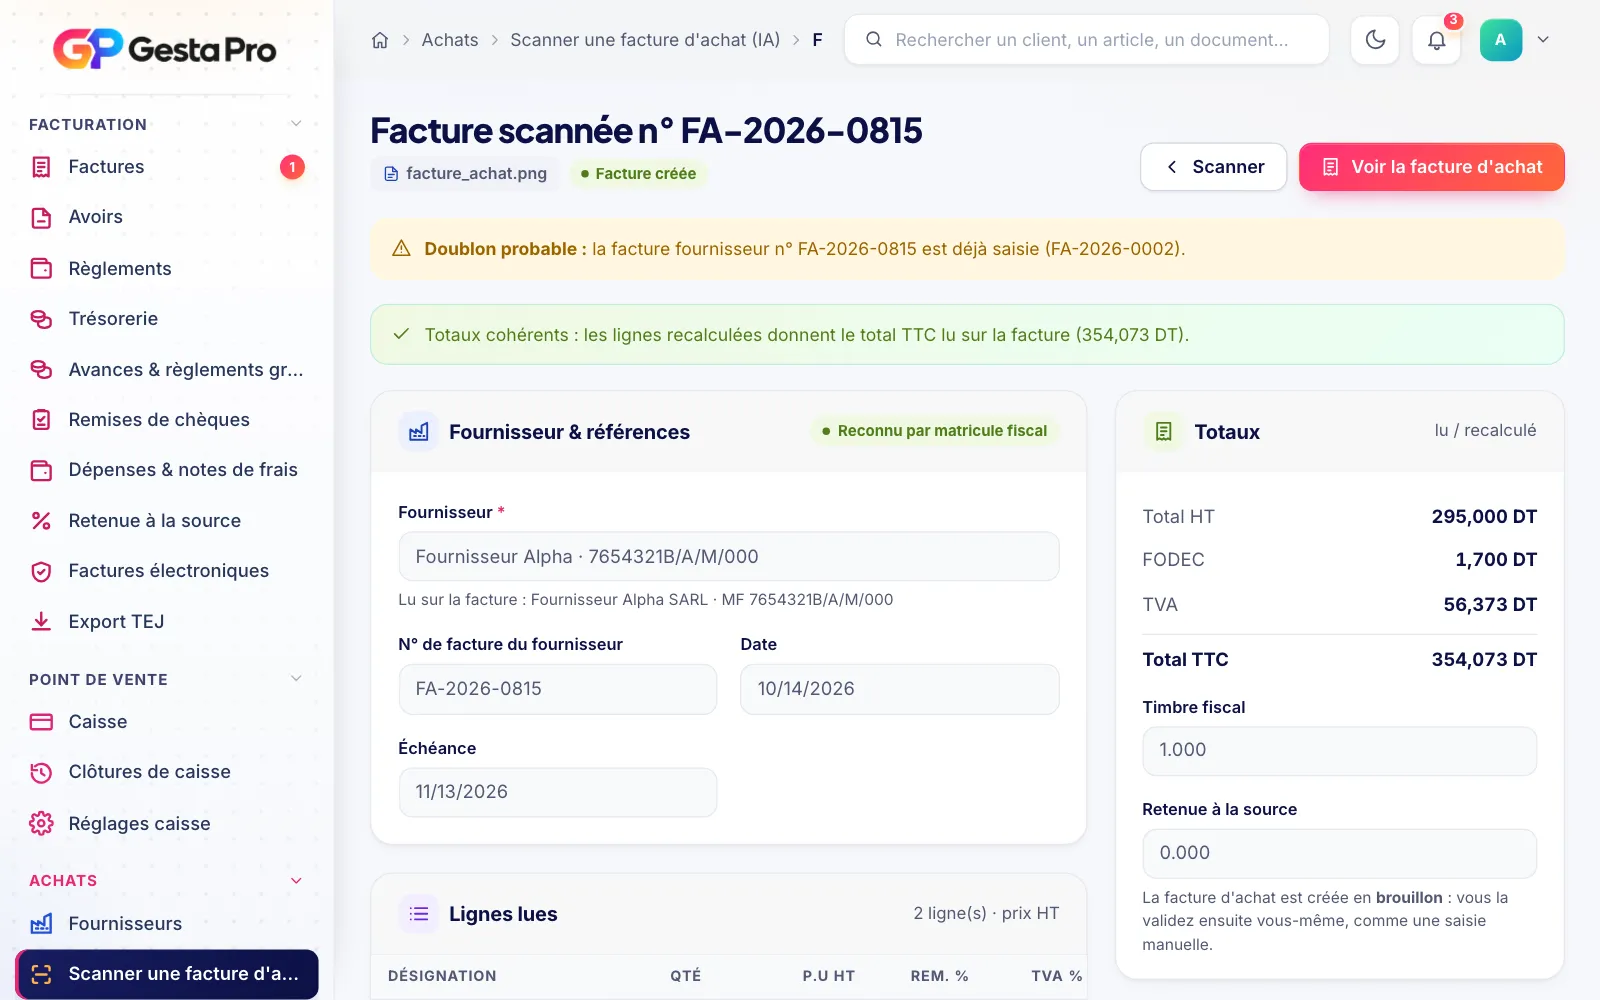The height and width of the screenshot is (1000, 1600).
Task: Click the Achats breadcrumb
Action: (450, 40)
